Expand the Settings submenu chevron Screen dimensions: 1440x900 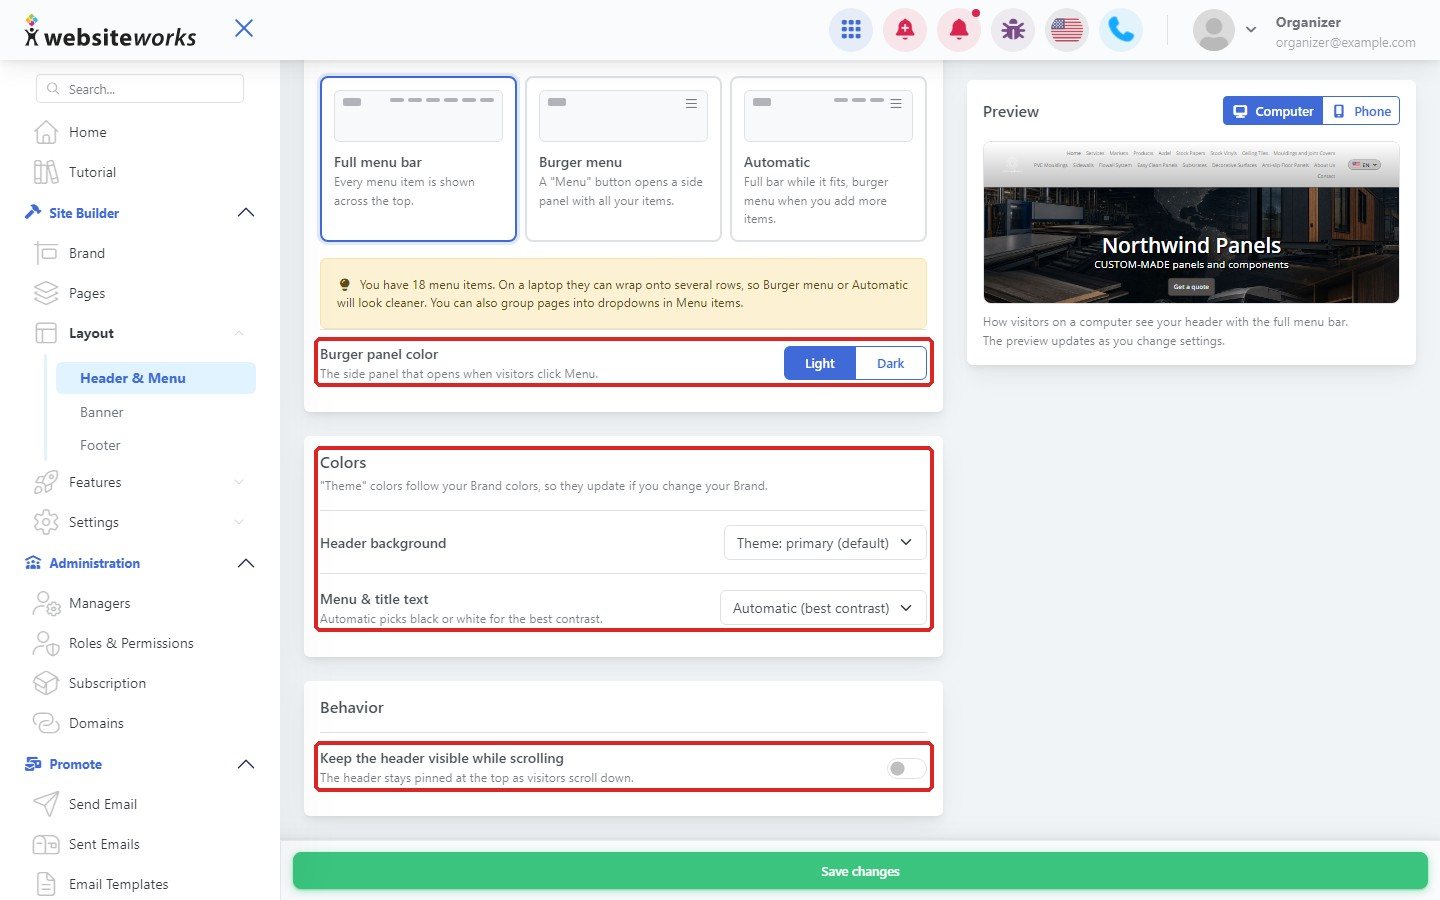tap(239, 522)
